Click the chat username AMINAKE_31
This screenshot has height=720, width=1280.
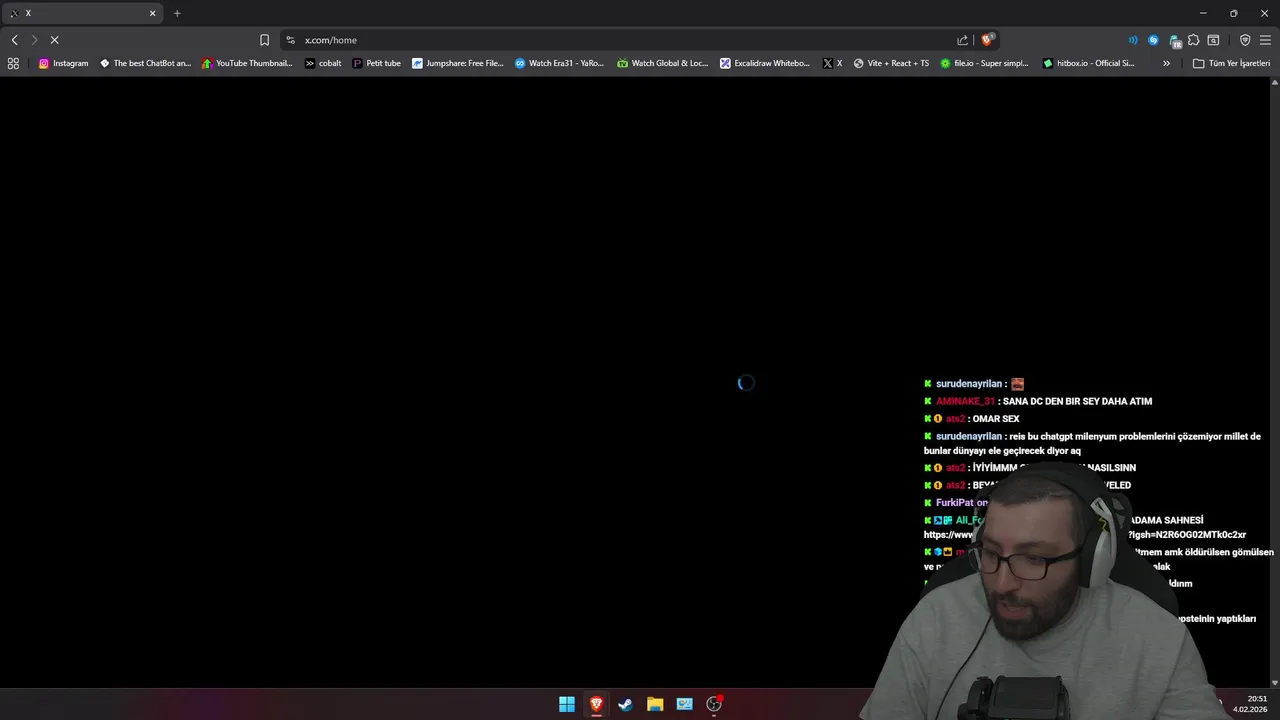[965, 401]
